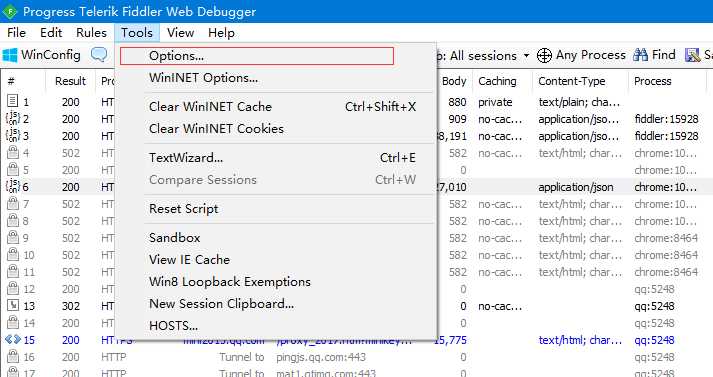The image size is (713, 377).
Task: Click chrome:8464 process of session 9
Action: pyautogui.click(x=666, y=238)
